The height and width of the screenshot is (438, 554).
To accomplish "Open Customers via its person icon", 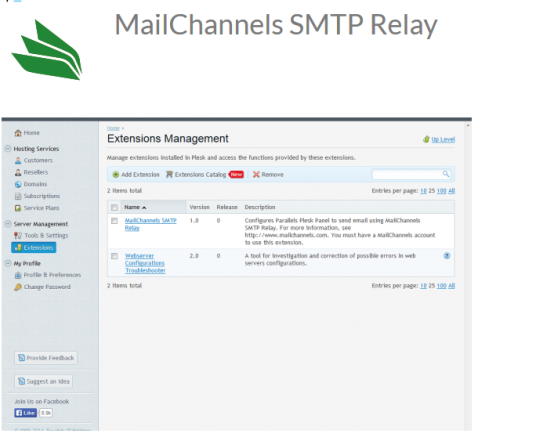I will tap(18, 160).
